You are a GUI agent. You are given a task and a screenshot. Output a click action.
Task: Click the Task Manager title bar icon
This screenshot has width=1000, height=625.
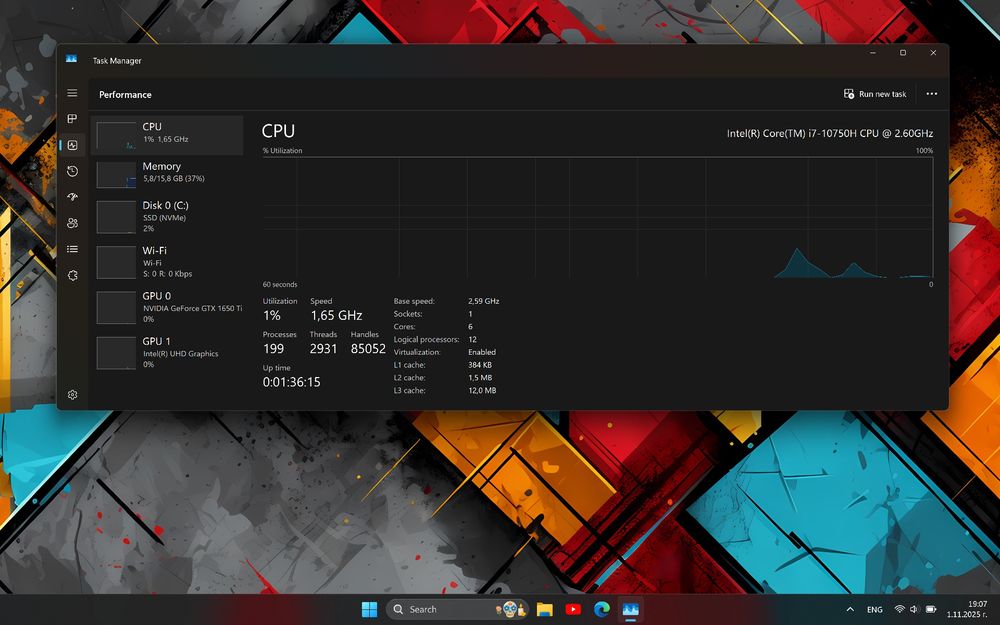click(x=71, y=59)
